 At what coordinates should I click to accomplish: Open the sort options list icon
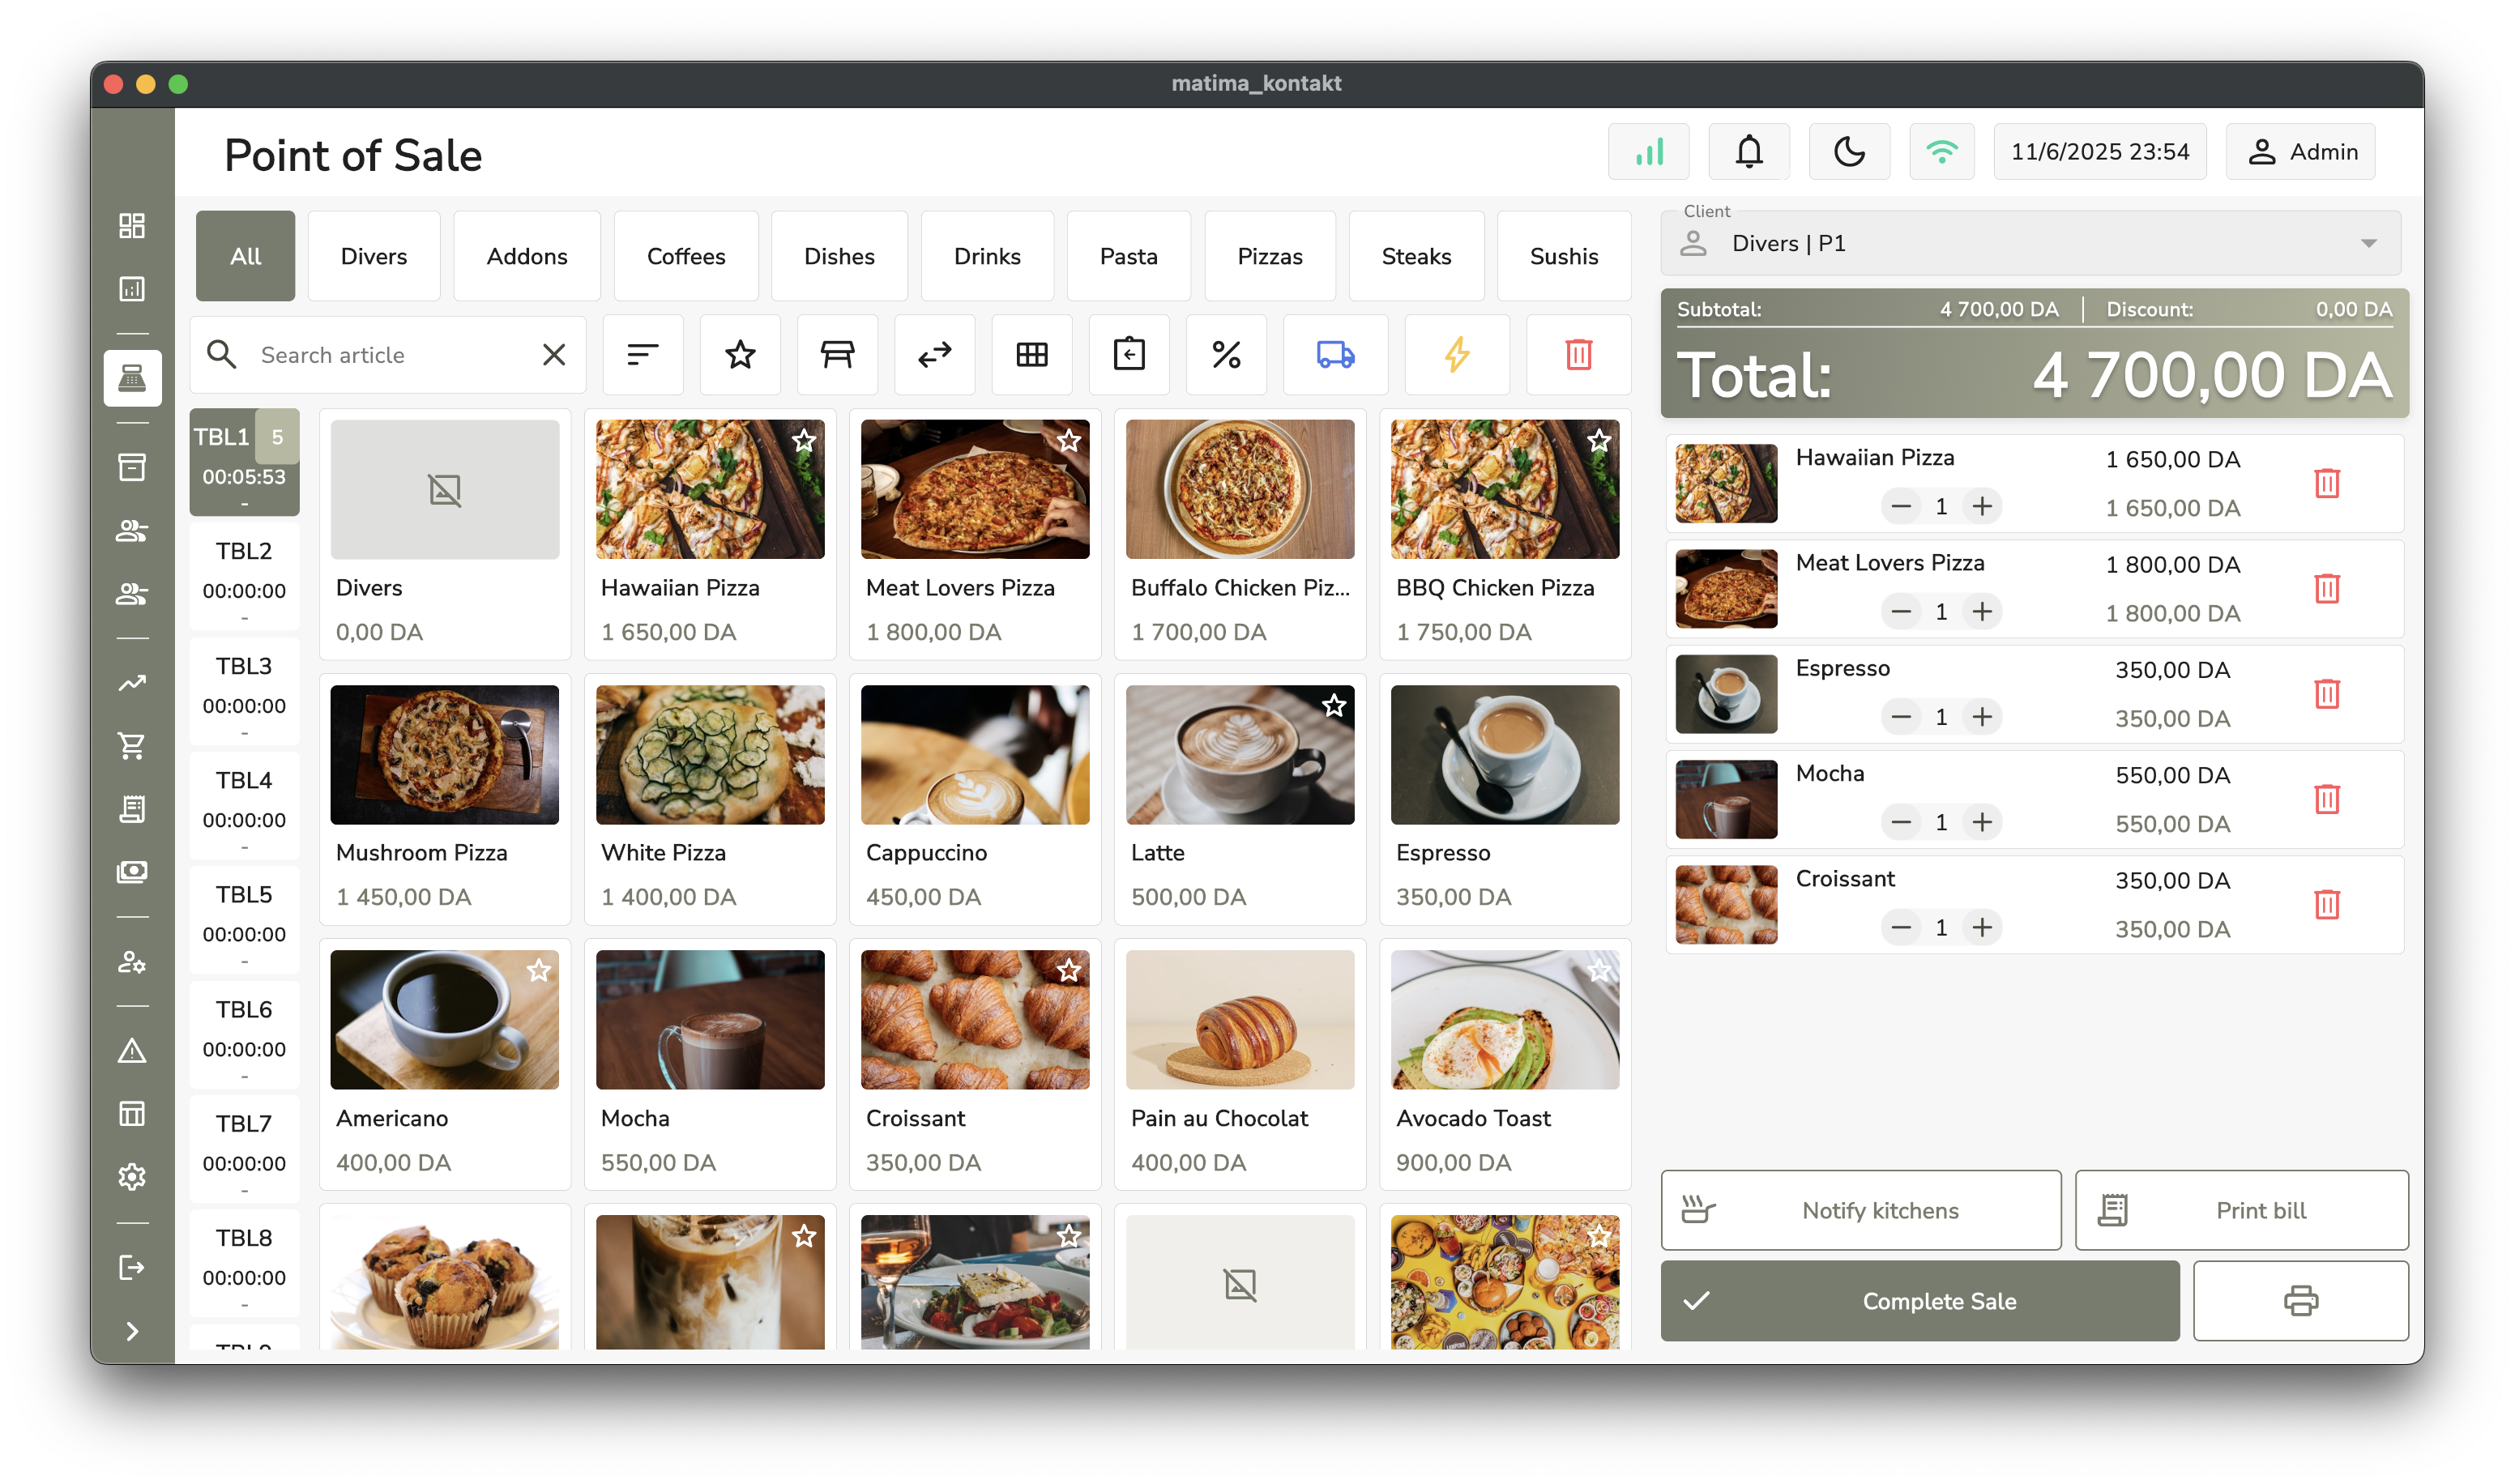642,355
